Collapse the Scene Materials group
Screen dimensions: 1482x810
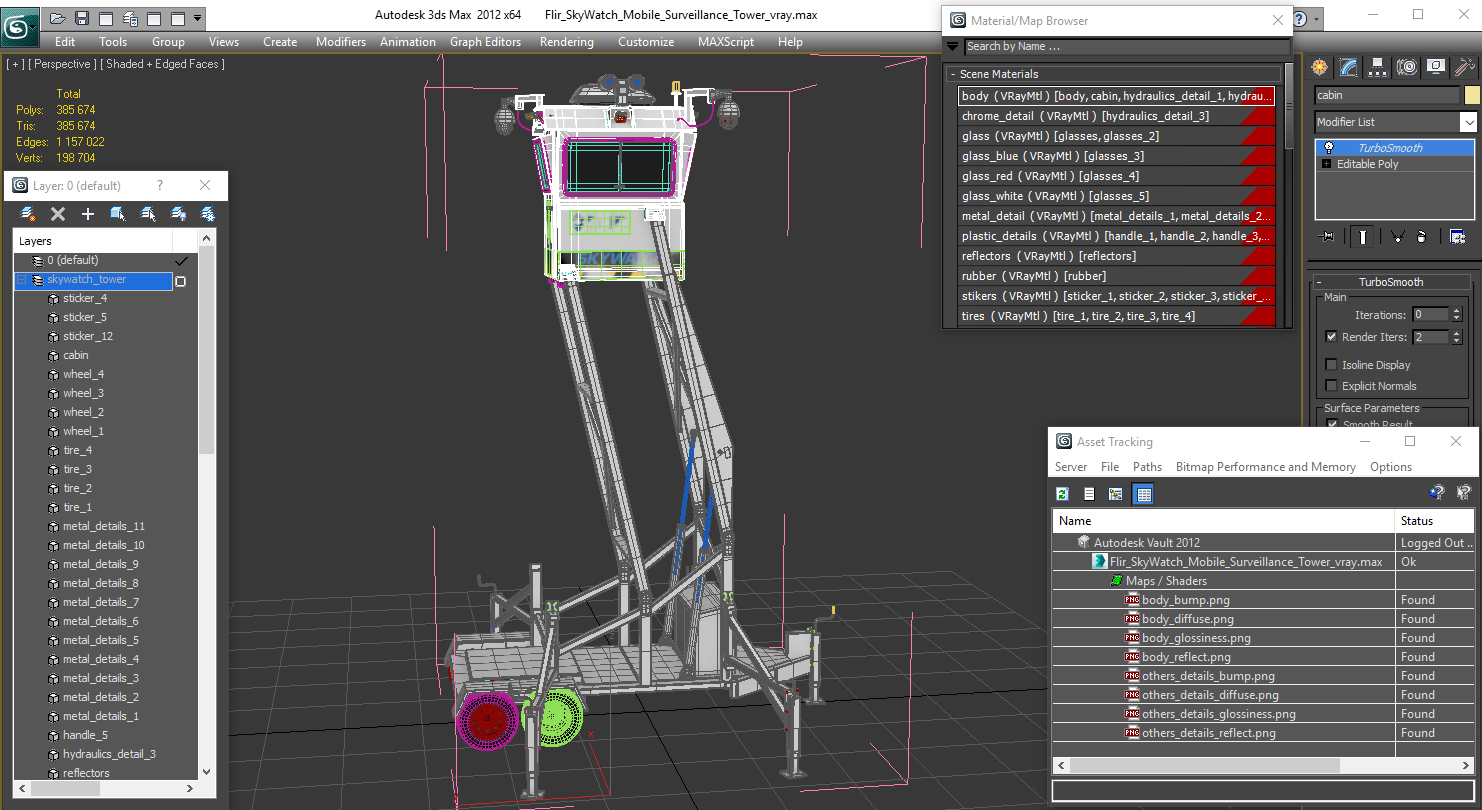tap(953, 74)
